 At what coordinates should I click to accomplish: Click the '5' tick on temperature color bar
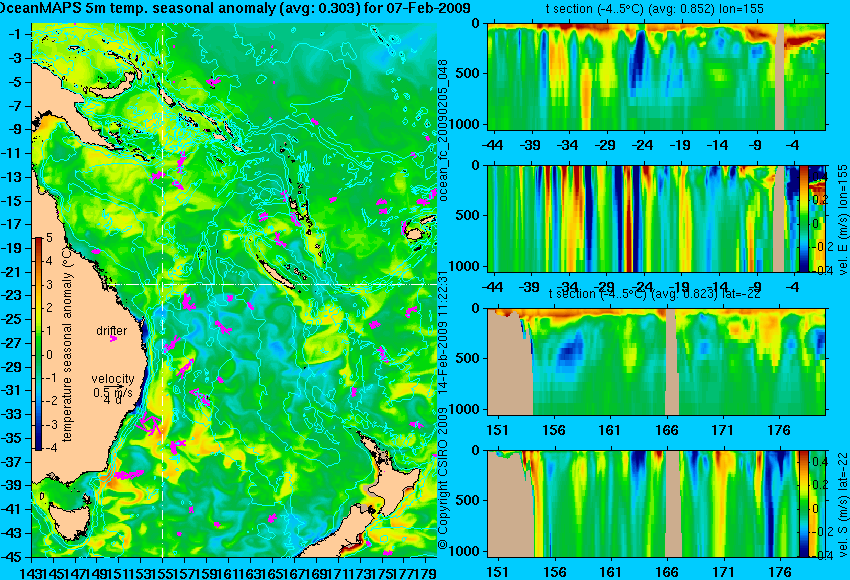[49, 238]
